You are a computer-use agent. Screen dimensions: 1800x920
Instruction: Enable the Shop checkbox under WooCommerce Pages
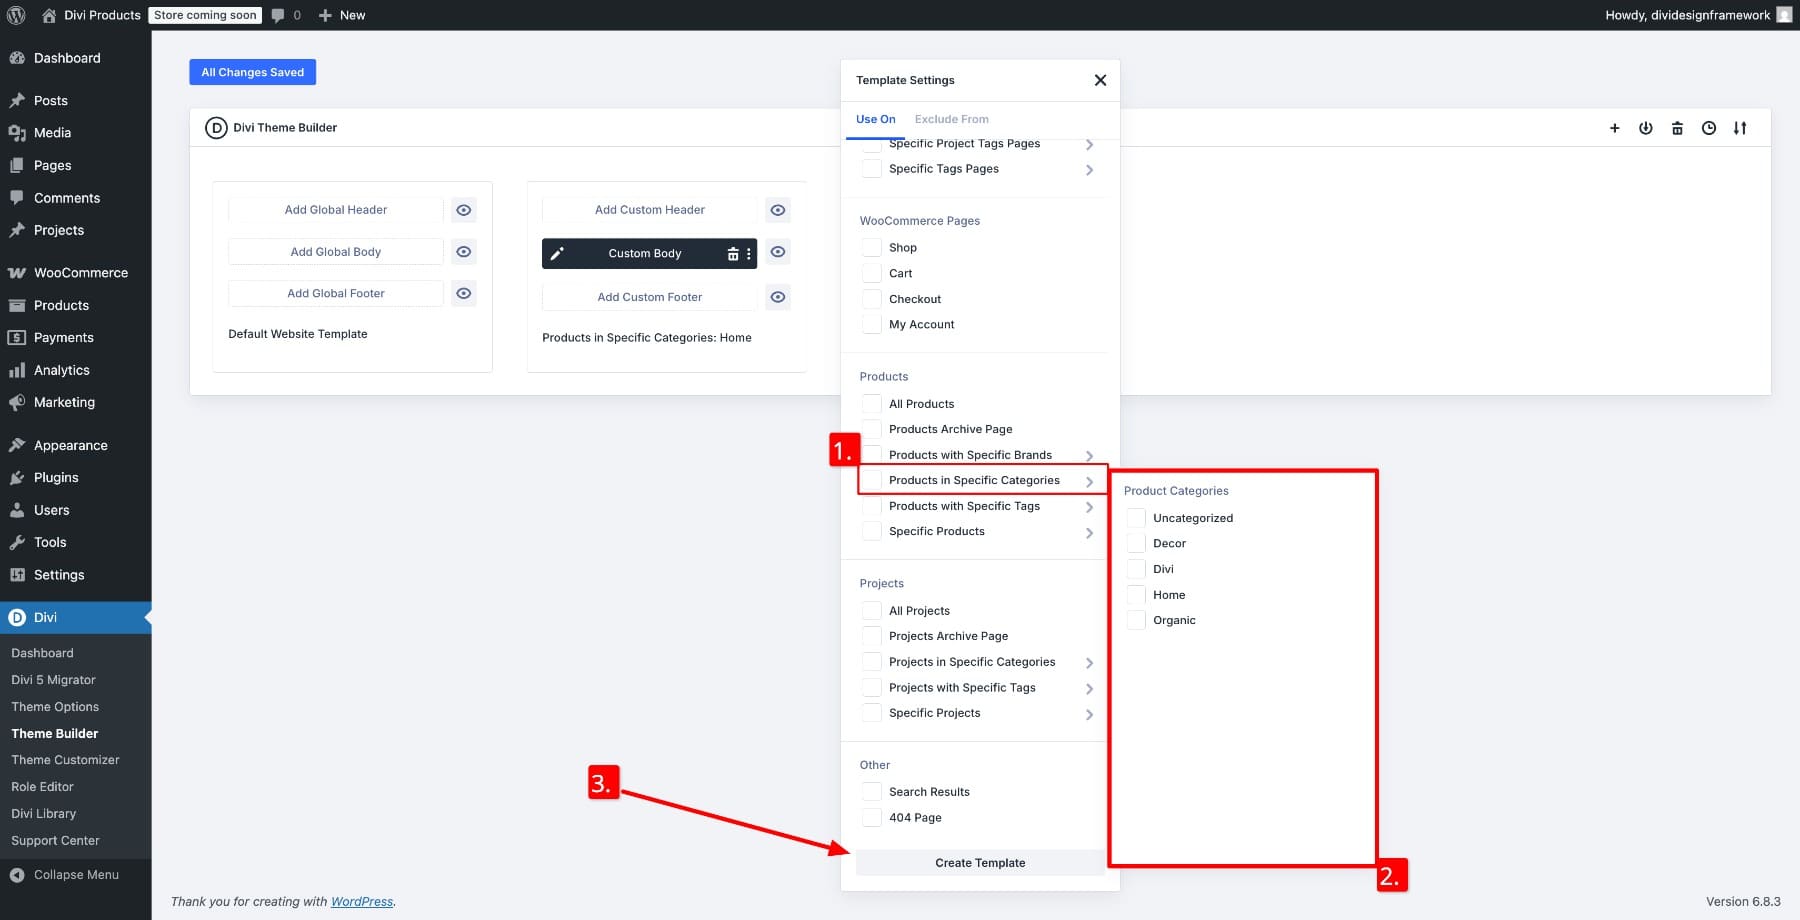[872, 248]
